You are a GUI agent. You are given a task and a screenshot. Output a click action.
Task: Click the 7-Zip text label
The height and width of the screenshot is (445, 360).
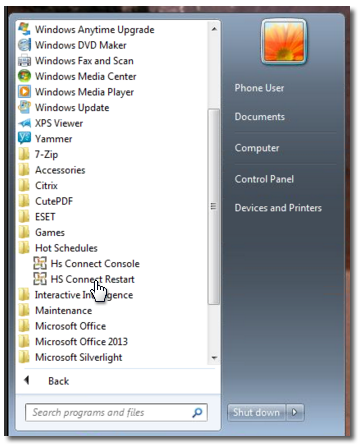click(46, 155)
